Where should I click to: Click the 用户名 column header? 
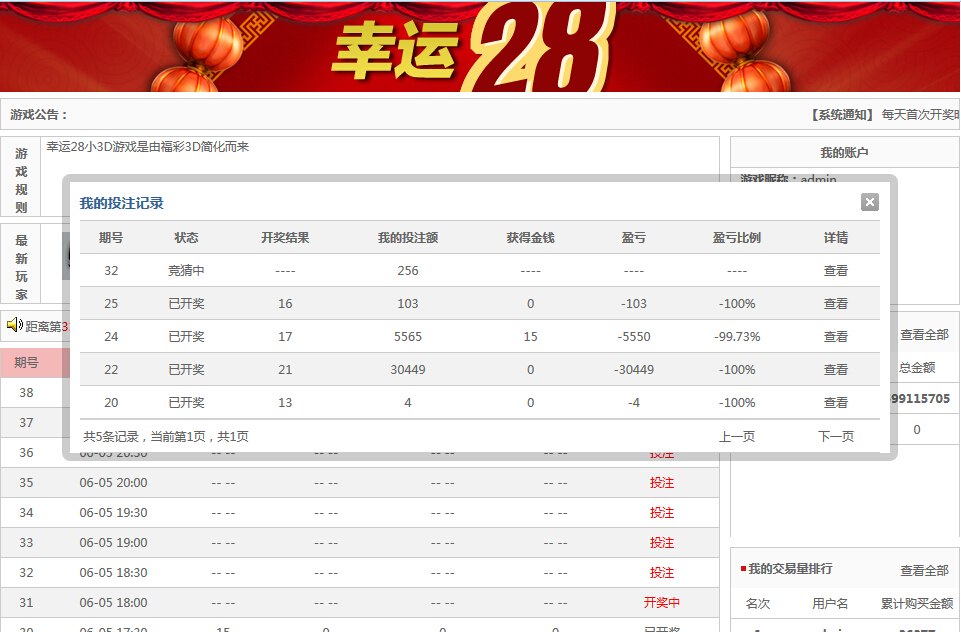coord(830,603)
